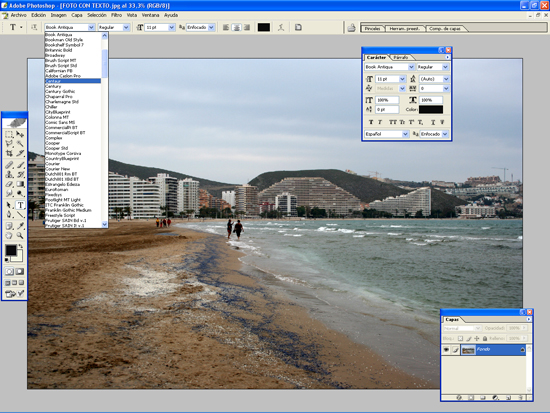The image size is (550, 413).
Task: Click the Fondo layer thumbnail
Action: (x=468, y=350)
